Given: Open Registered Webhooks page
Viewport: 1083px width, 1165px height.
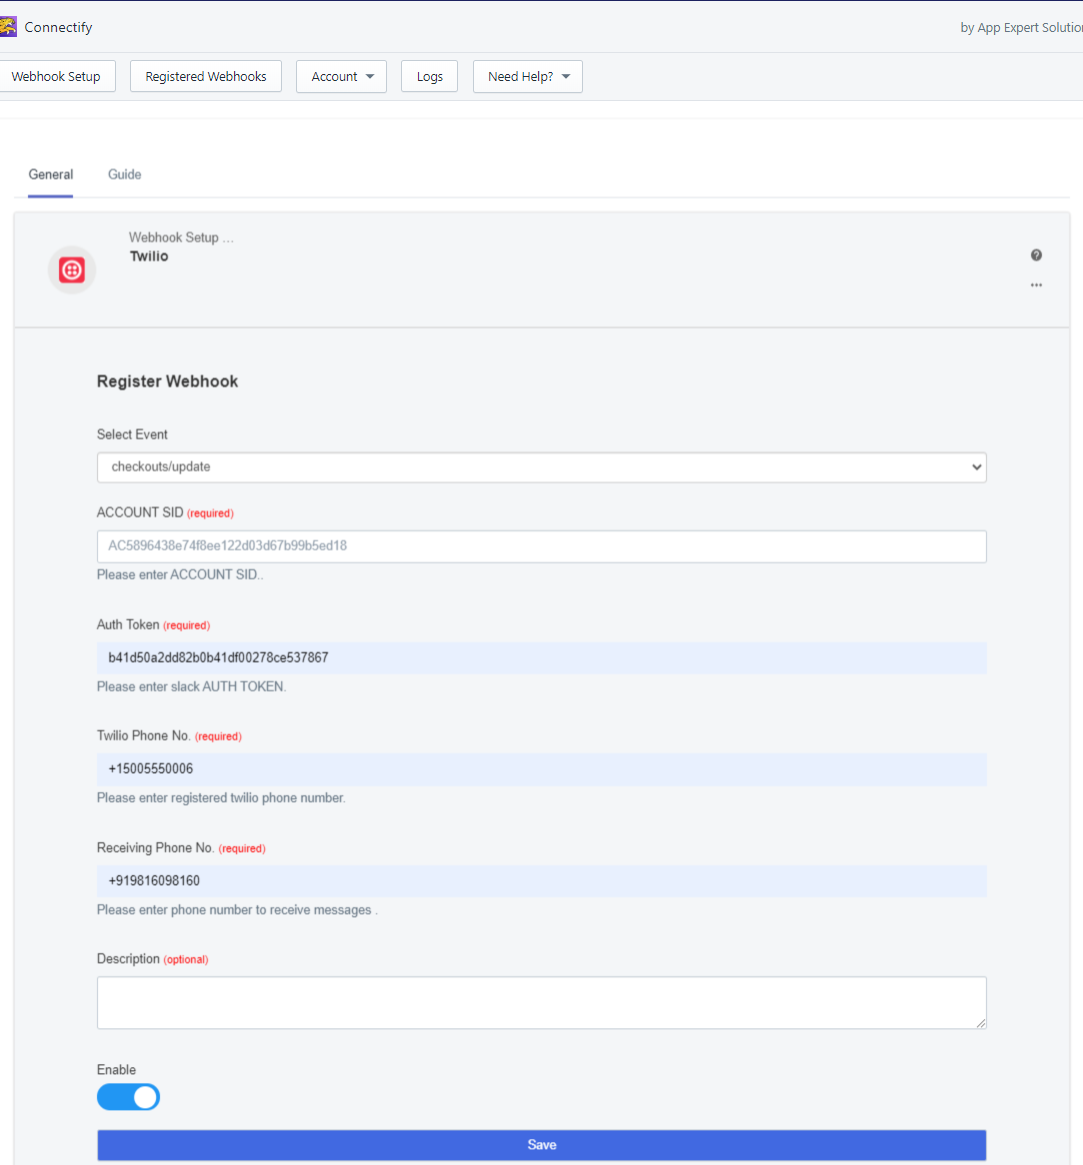Looking at the screenshot, I should point(206,77).
